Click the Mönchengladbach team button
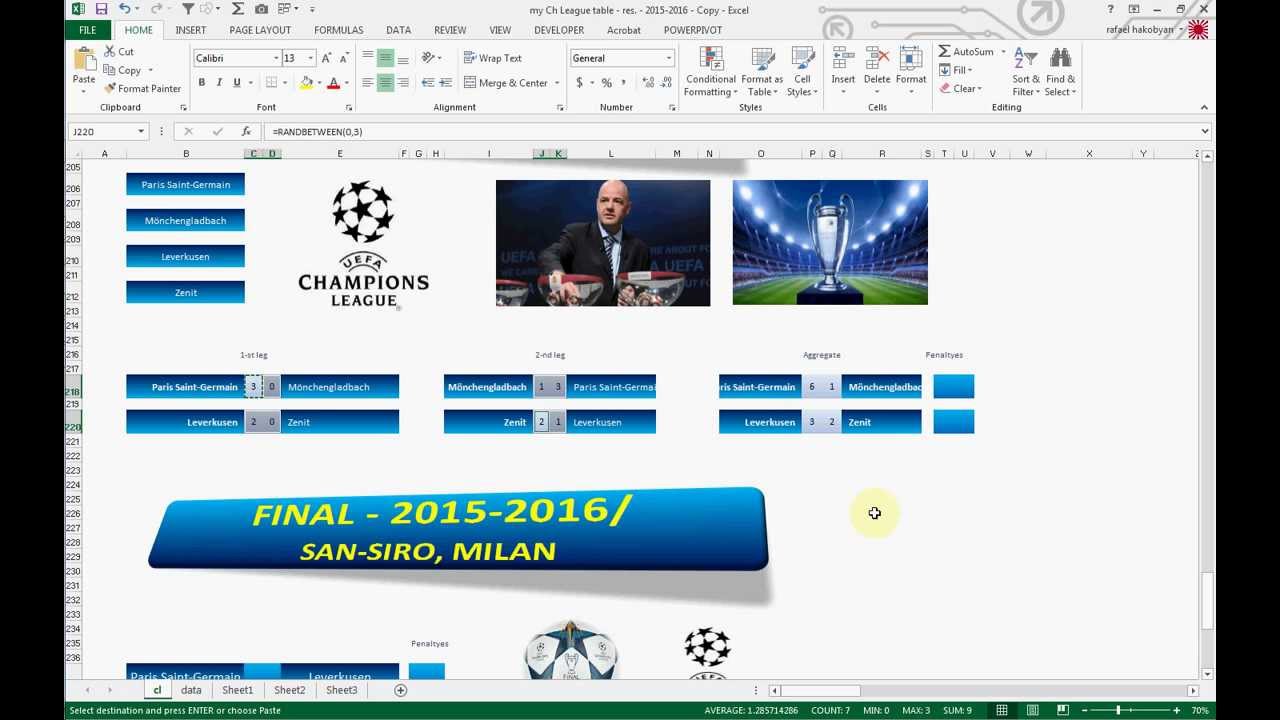This screenshot has width=1280, height=720. point(185,220)
